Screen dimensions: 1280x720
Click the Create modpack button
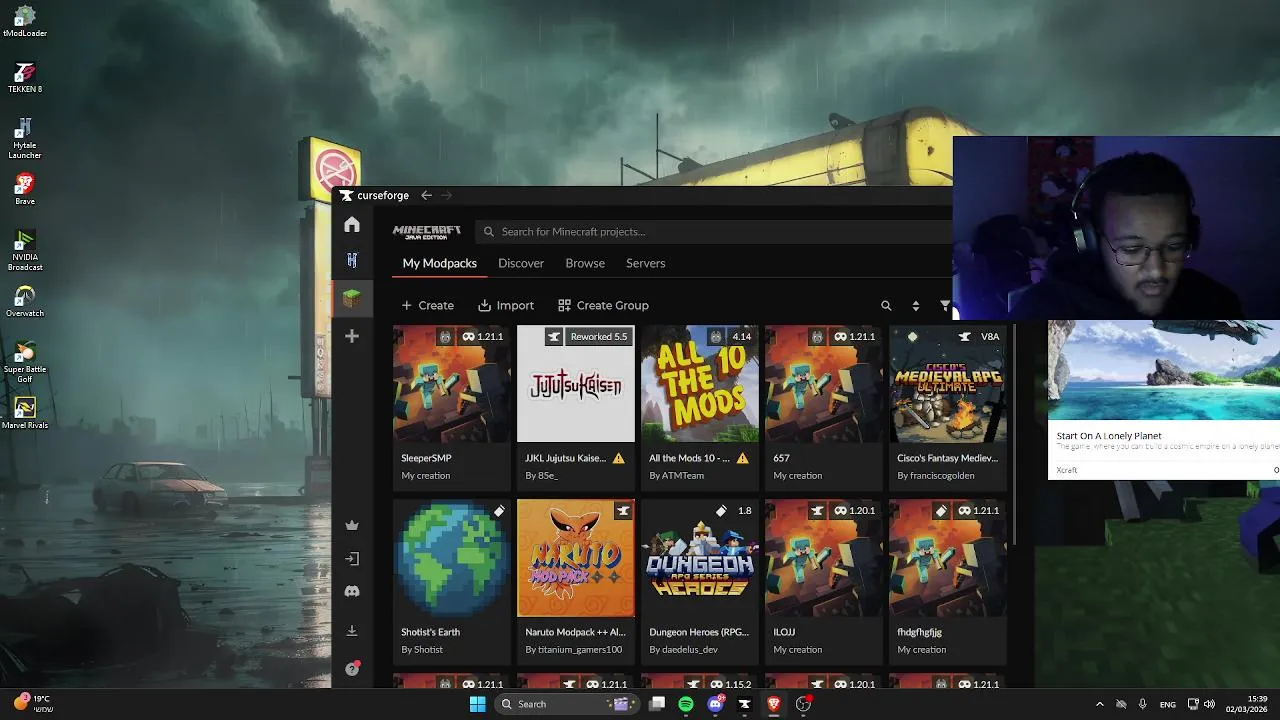coord(427,306)
